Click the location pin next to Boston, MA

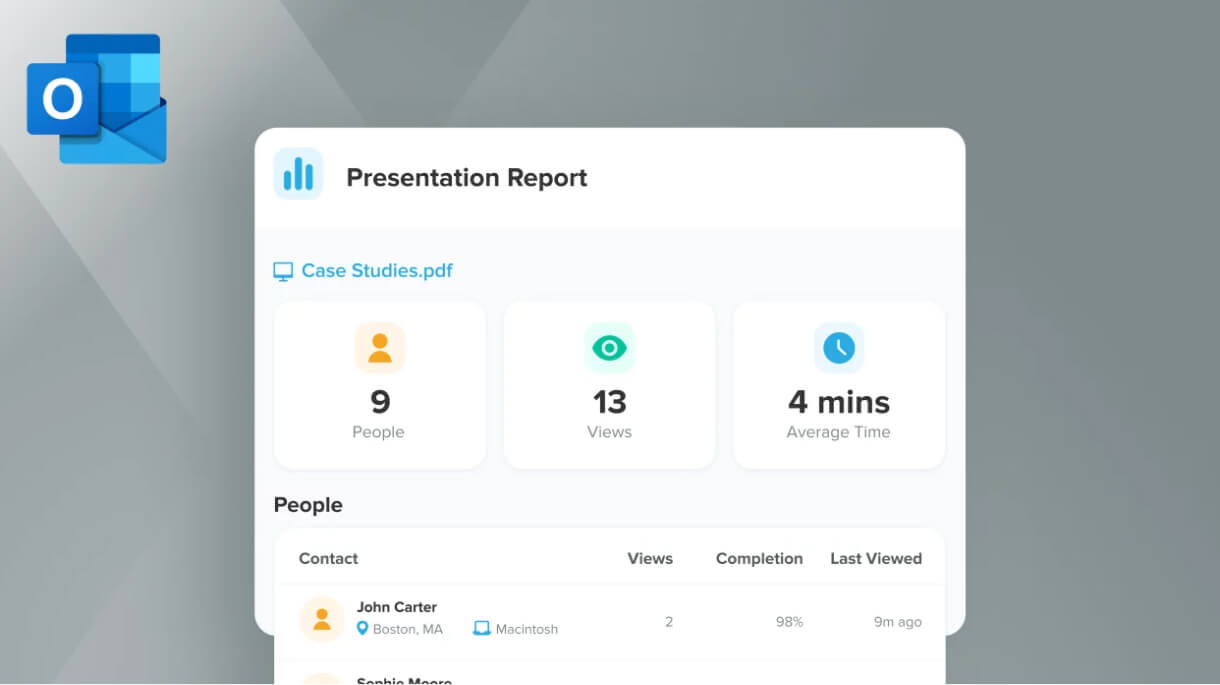(x=363, y=628)
